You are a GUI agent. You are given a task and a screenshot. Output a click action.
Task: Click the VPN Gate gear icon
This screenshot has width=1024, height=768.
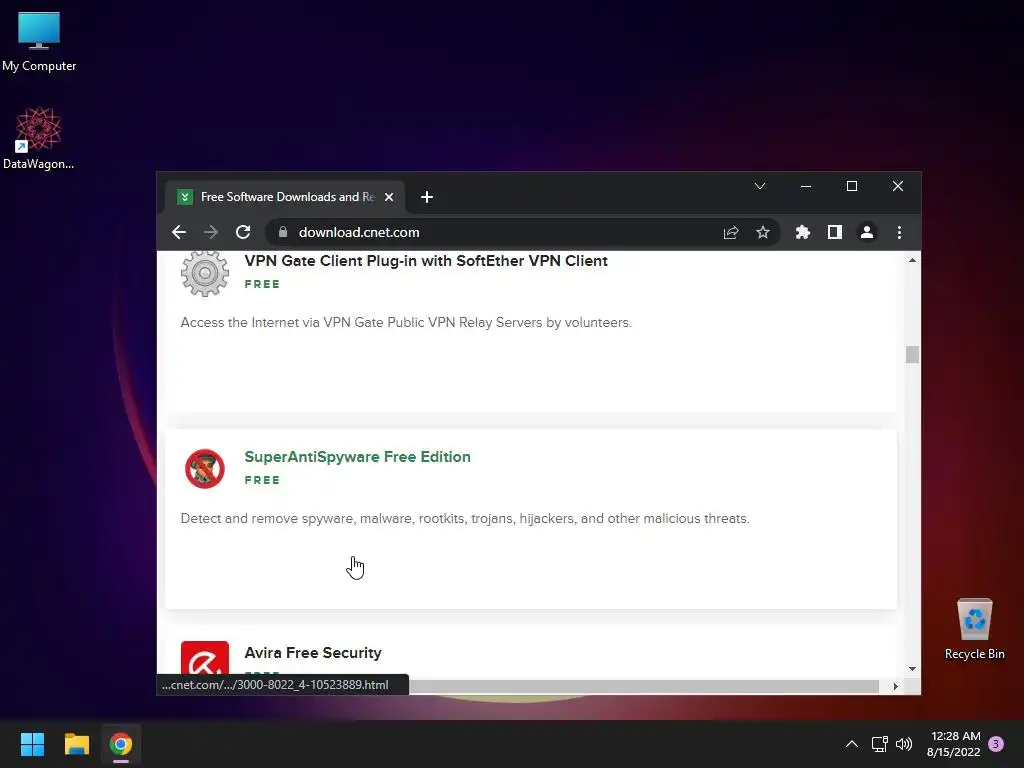click(205, 273)
